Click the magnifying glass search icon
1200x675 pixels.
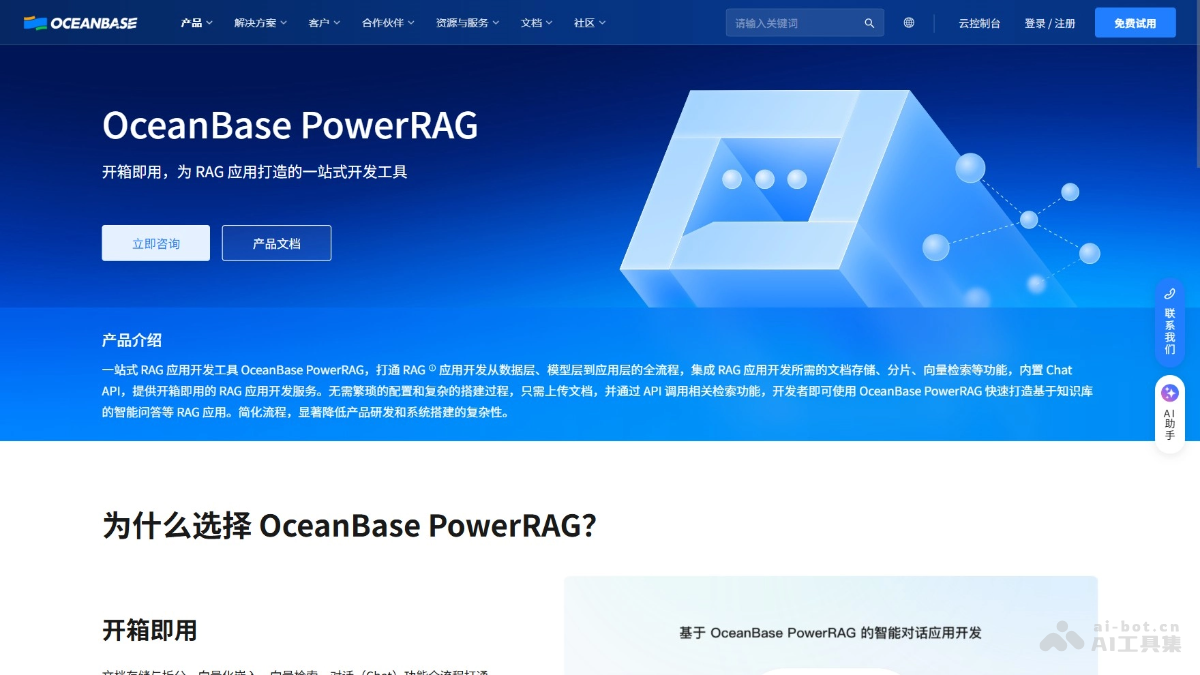[869, 22]
